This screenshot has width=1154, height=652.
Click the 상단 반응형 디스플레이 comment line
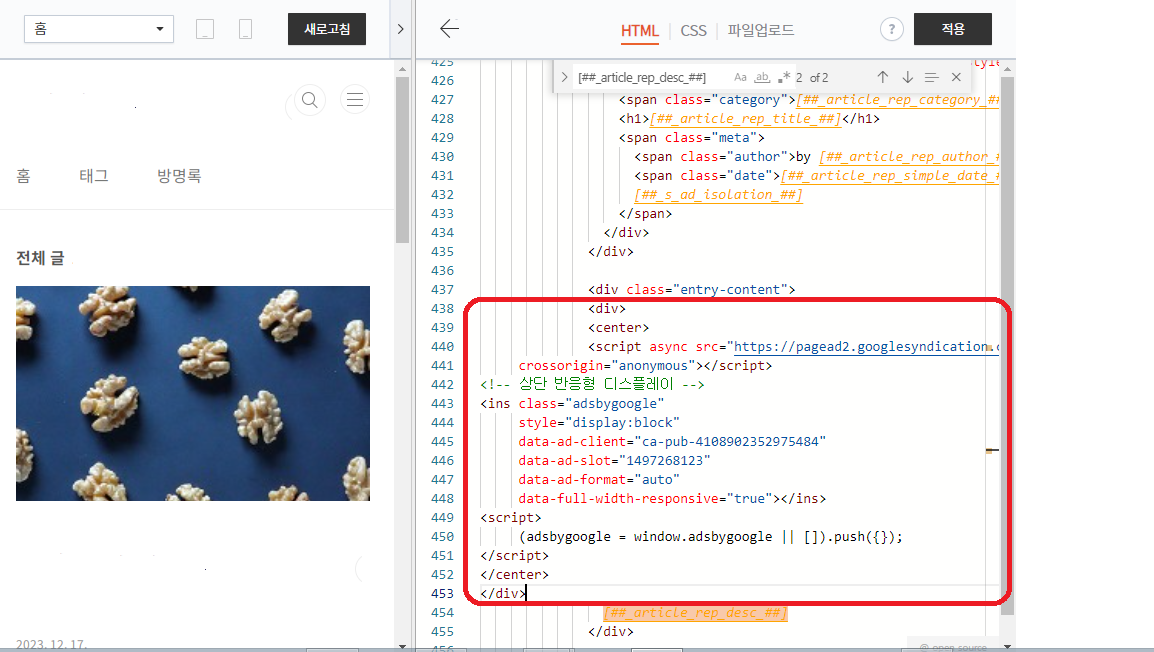click(592, 384)
